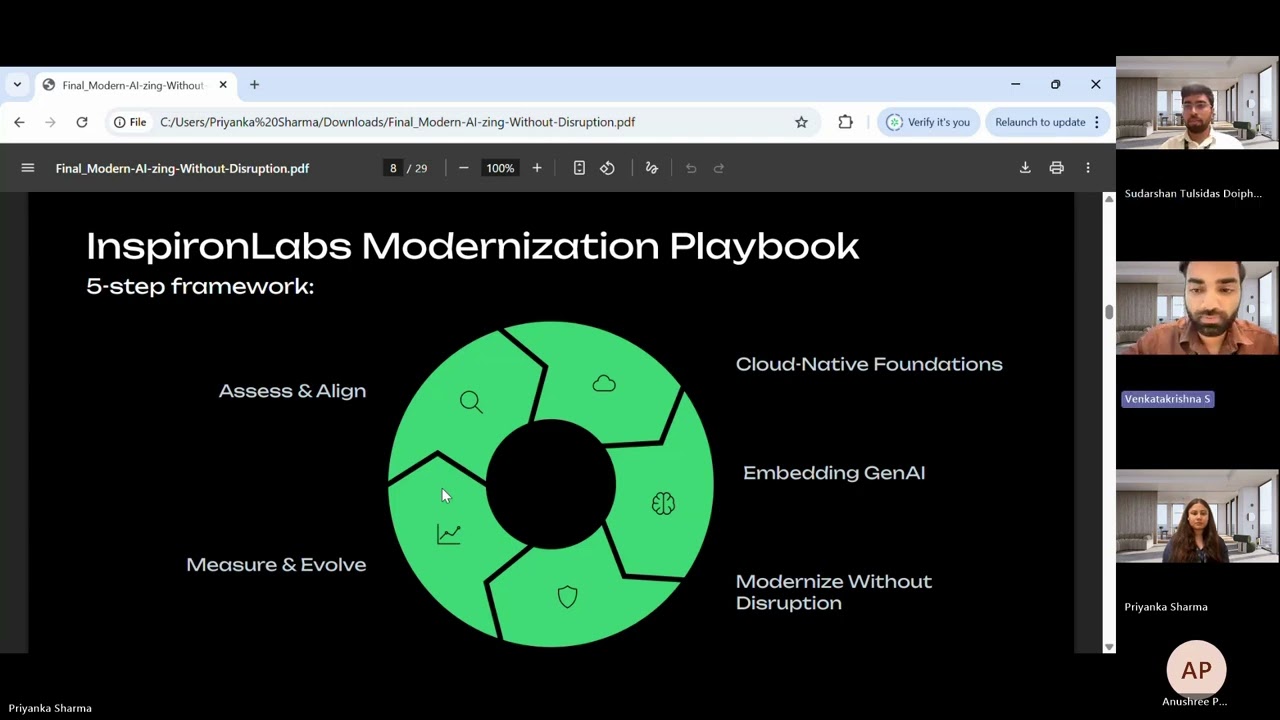Download the PDF file
The width and height of the screenshot is (1280, 720).
click(1025, 168)
